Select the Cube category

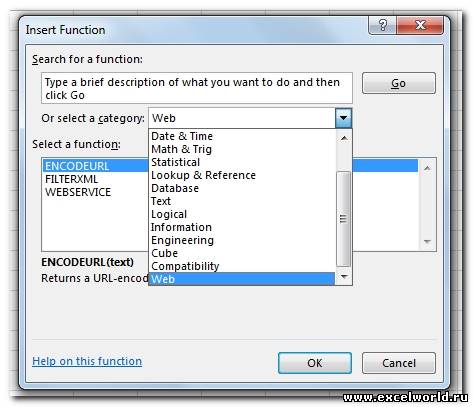242,253
